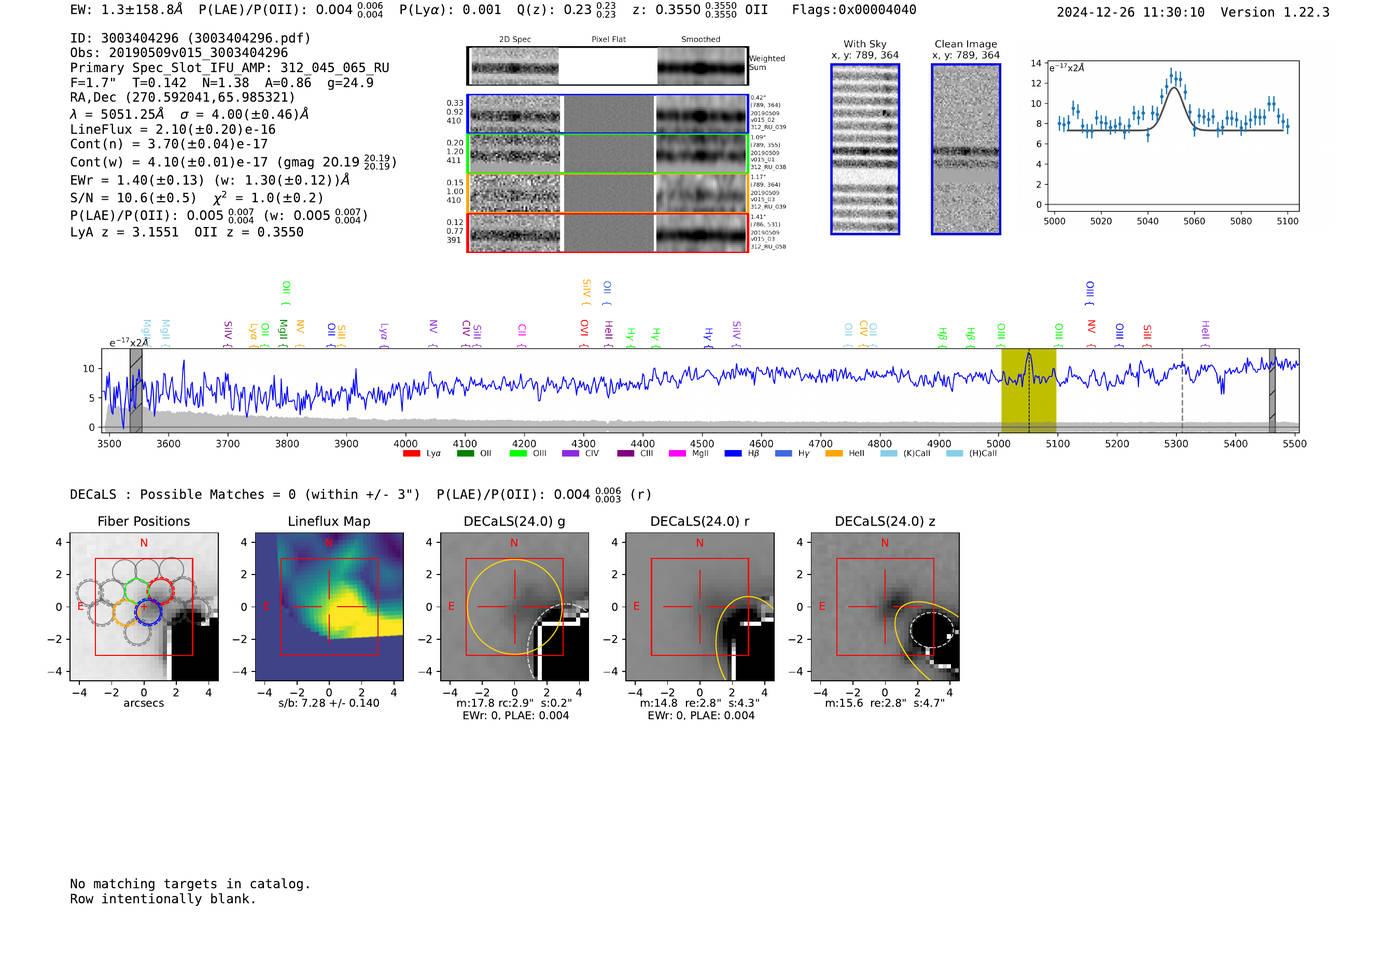The height and width of the screenshot is (953, 1400).
Task: Click the yellow highlighted band in spectrum
Action: click(x=1029, y=391)
